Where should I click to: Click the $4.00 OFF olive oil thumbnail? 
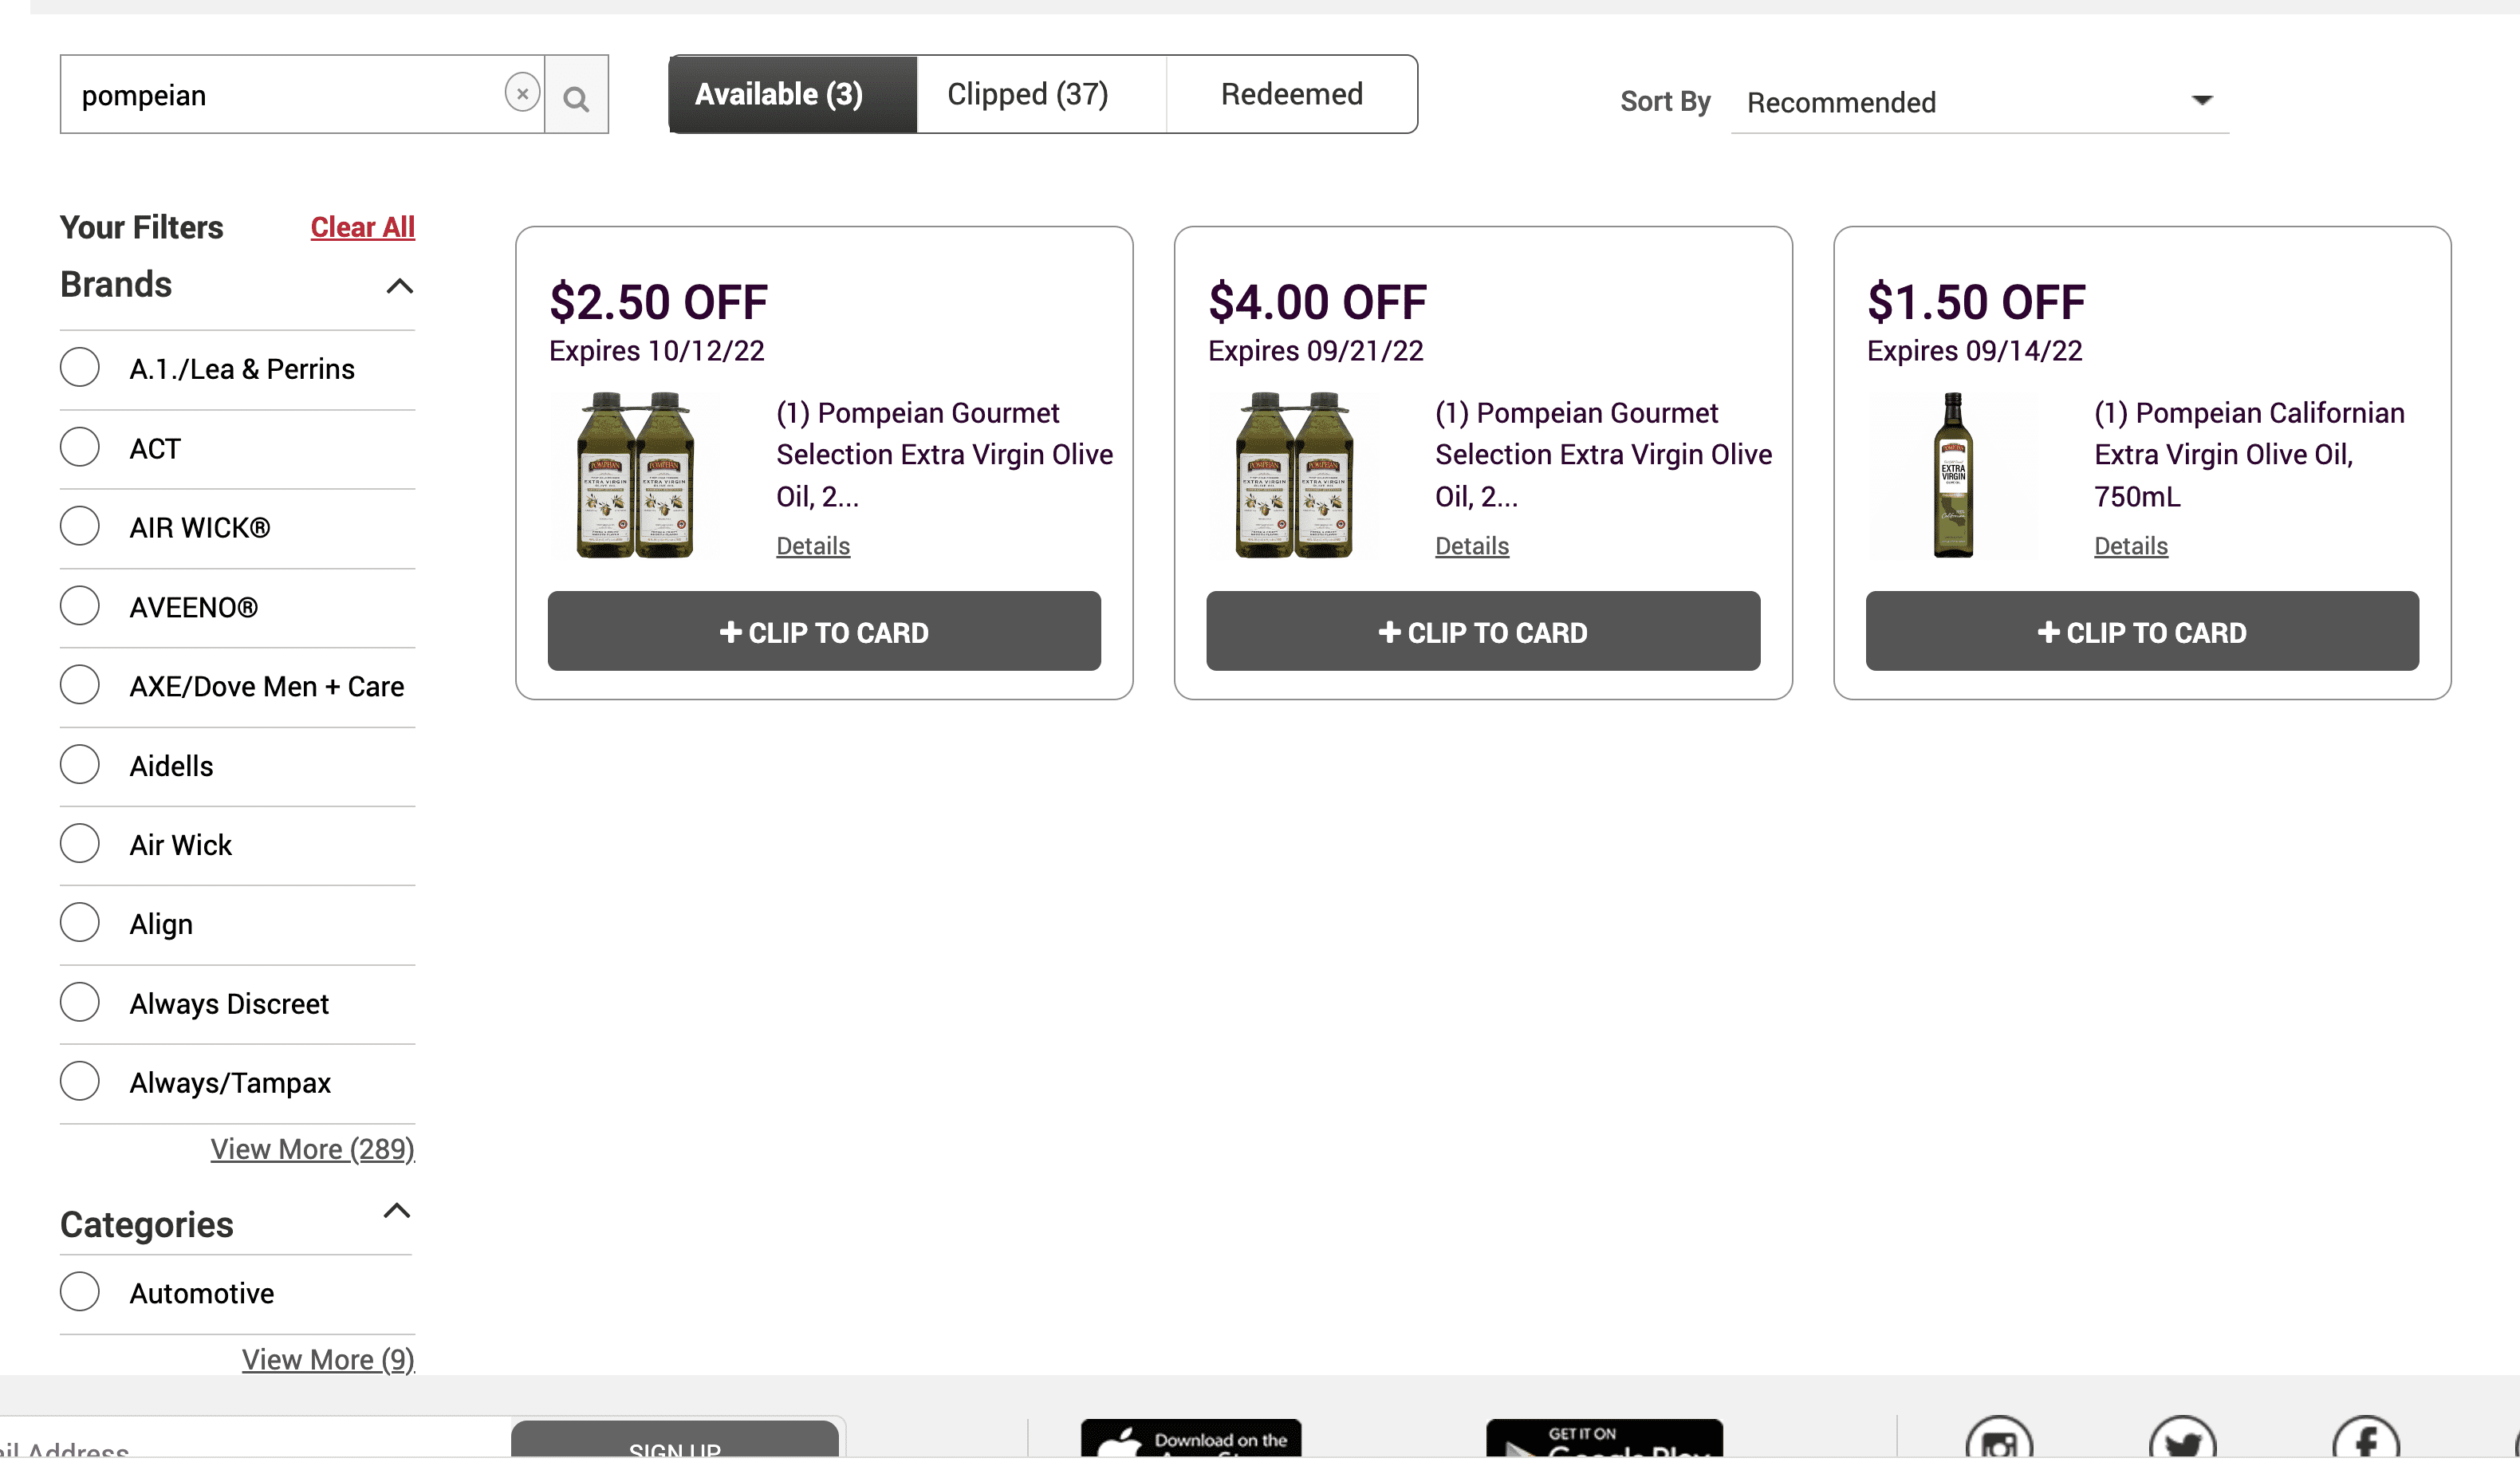click(x=1294, y=475)
